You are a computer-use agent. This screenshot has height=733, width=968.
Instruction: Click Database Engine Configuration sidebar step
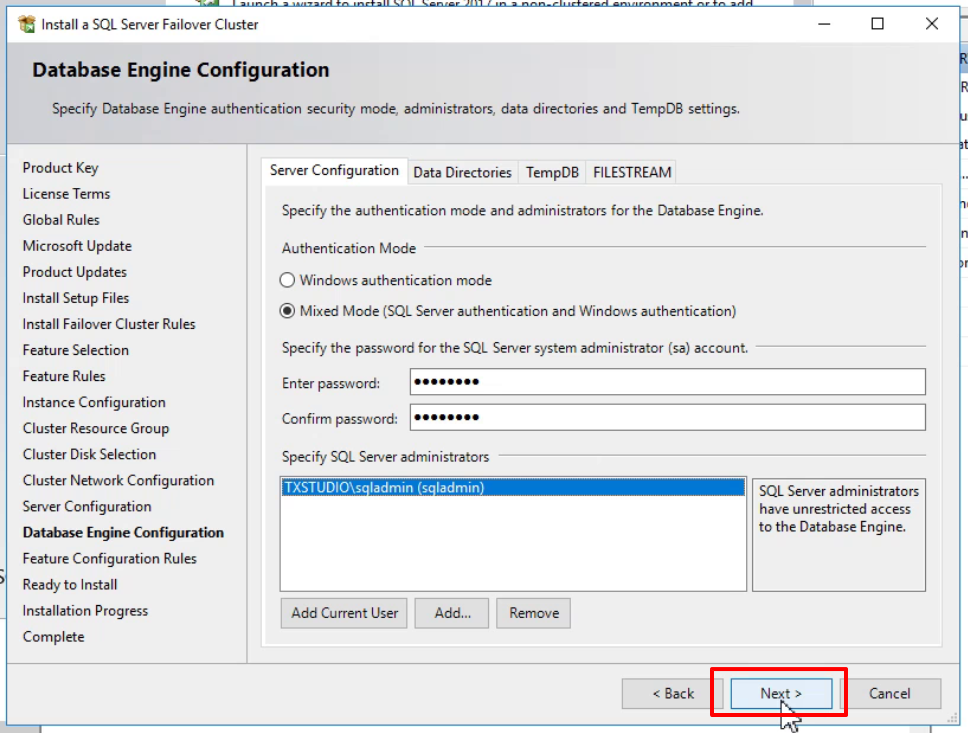click(123, 533)
